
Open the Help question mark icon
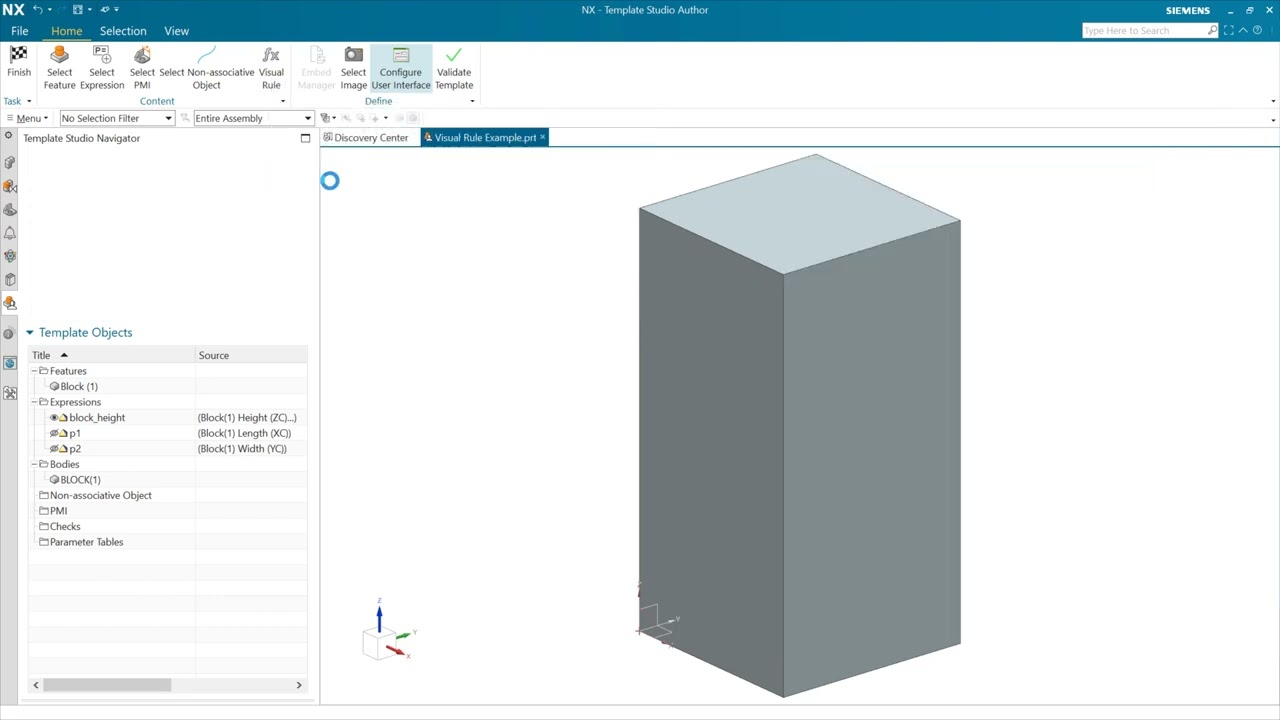click(x=1258, y=31)
